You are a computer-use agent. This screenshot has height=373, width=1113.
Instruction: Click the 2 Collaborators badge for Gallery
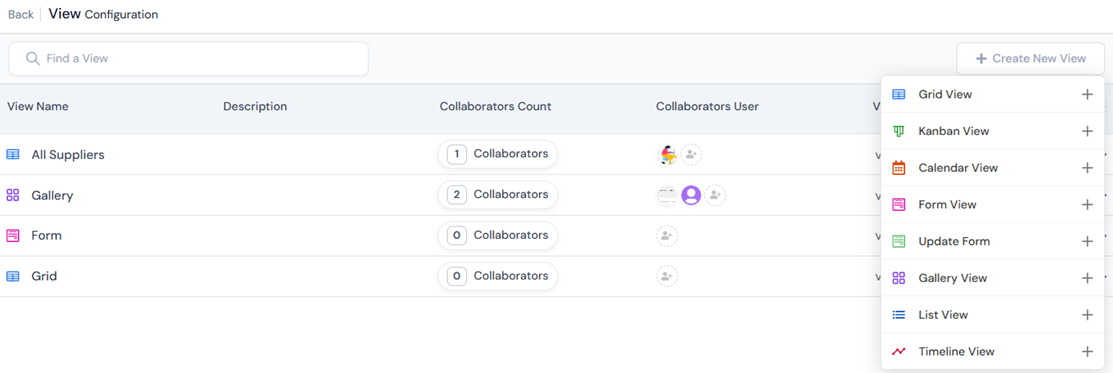tap(498, 195)
